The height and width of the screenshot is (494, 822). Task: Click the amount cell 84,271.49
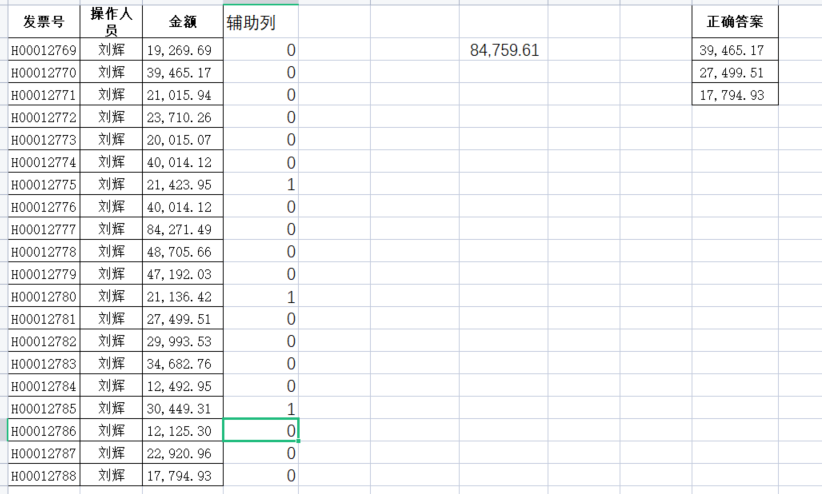click(183, 229)
